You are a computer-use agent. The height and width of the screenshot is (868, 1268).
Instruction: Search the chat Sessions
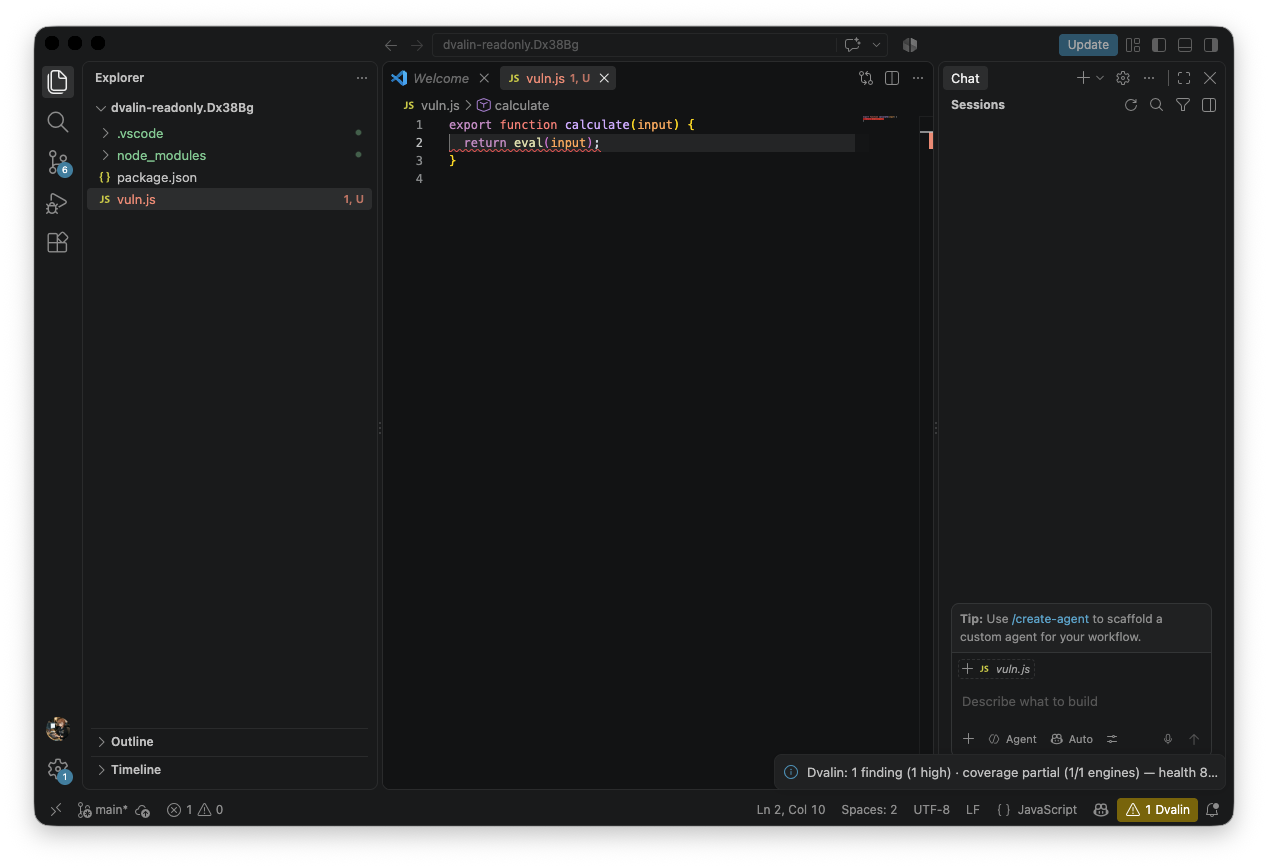[x=1157, y=105]
